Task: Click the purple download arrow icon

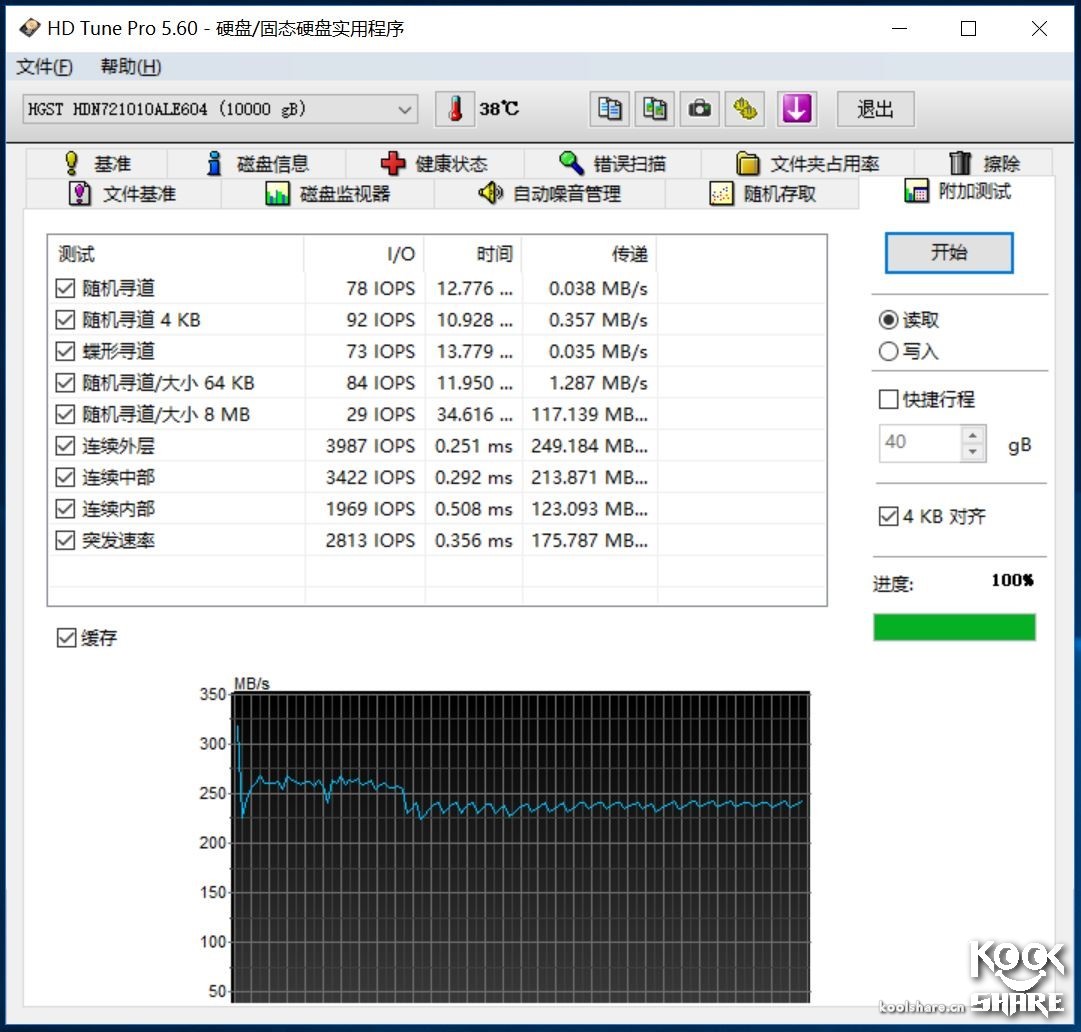Action: [796, 109]
